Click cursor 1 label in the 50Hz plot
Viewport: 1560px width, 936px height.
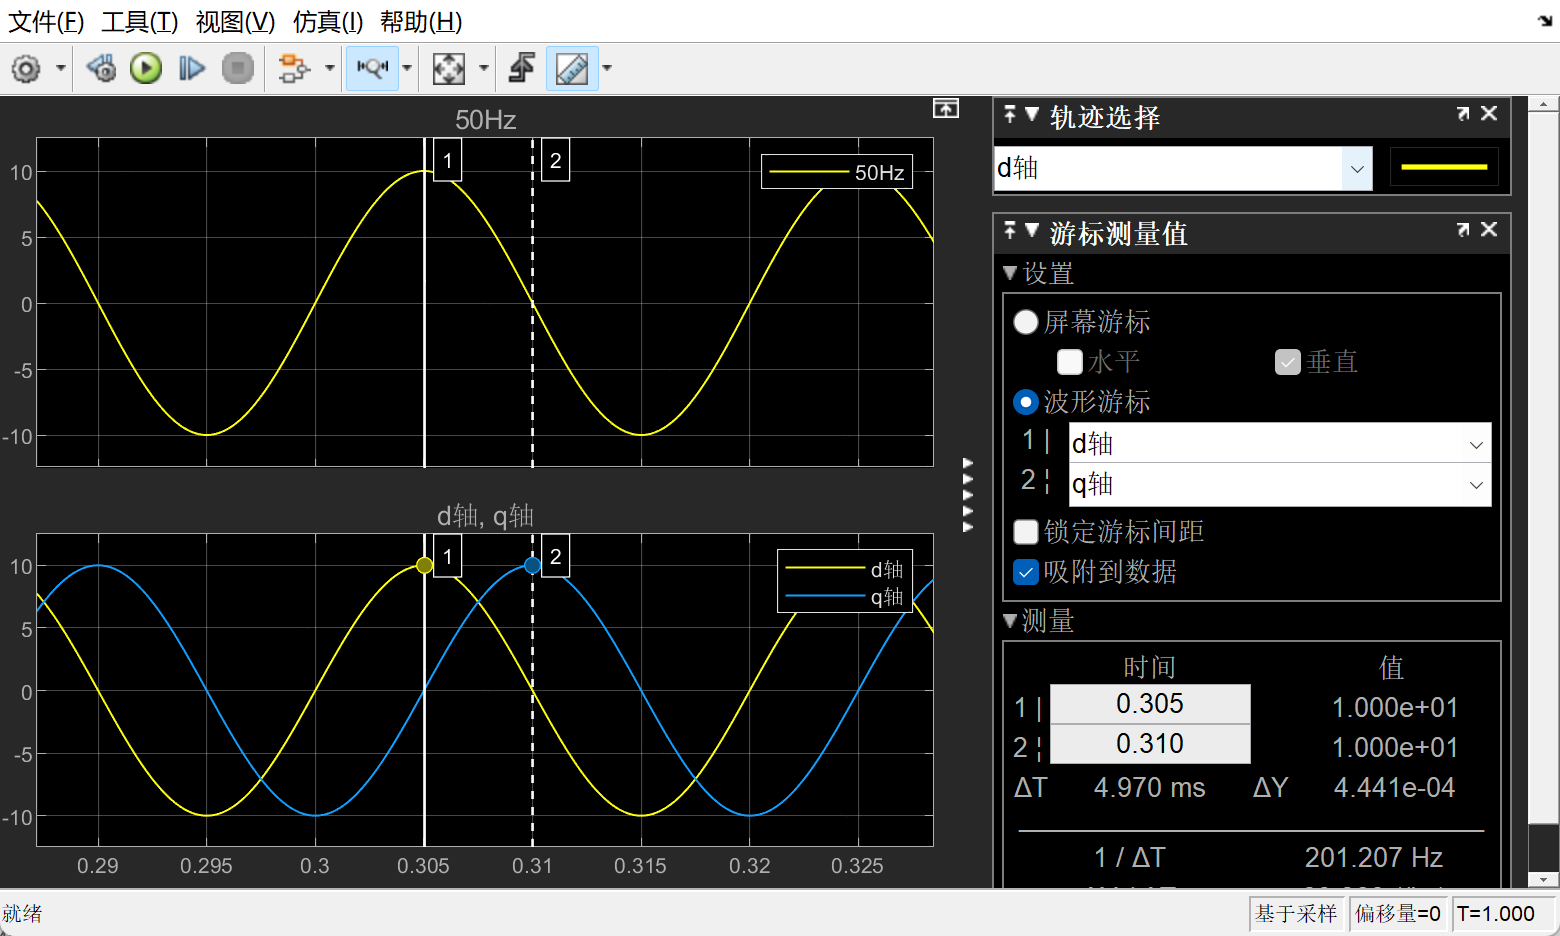[448, 161]
